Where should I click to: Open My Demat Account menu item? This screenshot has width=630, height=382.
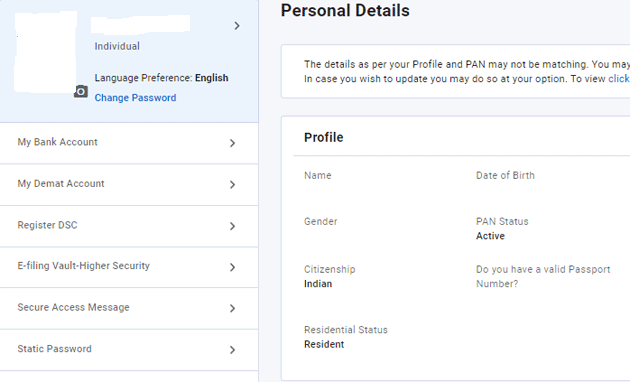pyautogui.click(x=129, y=184)
